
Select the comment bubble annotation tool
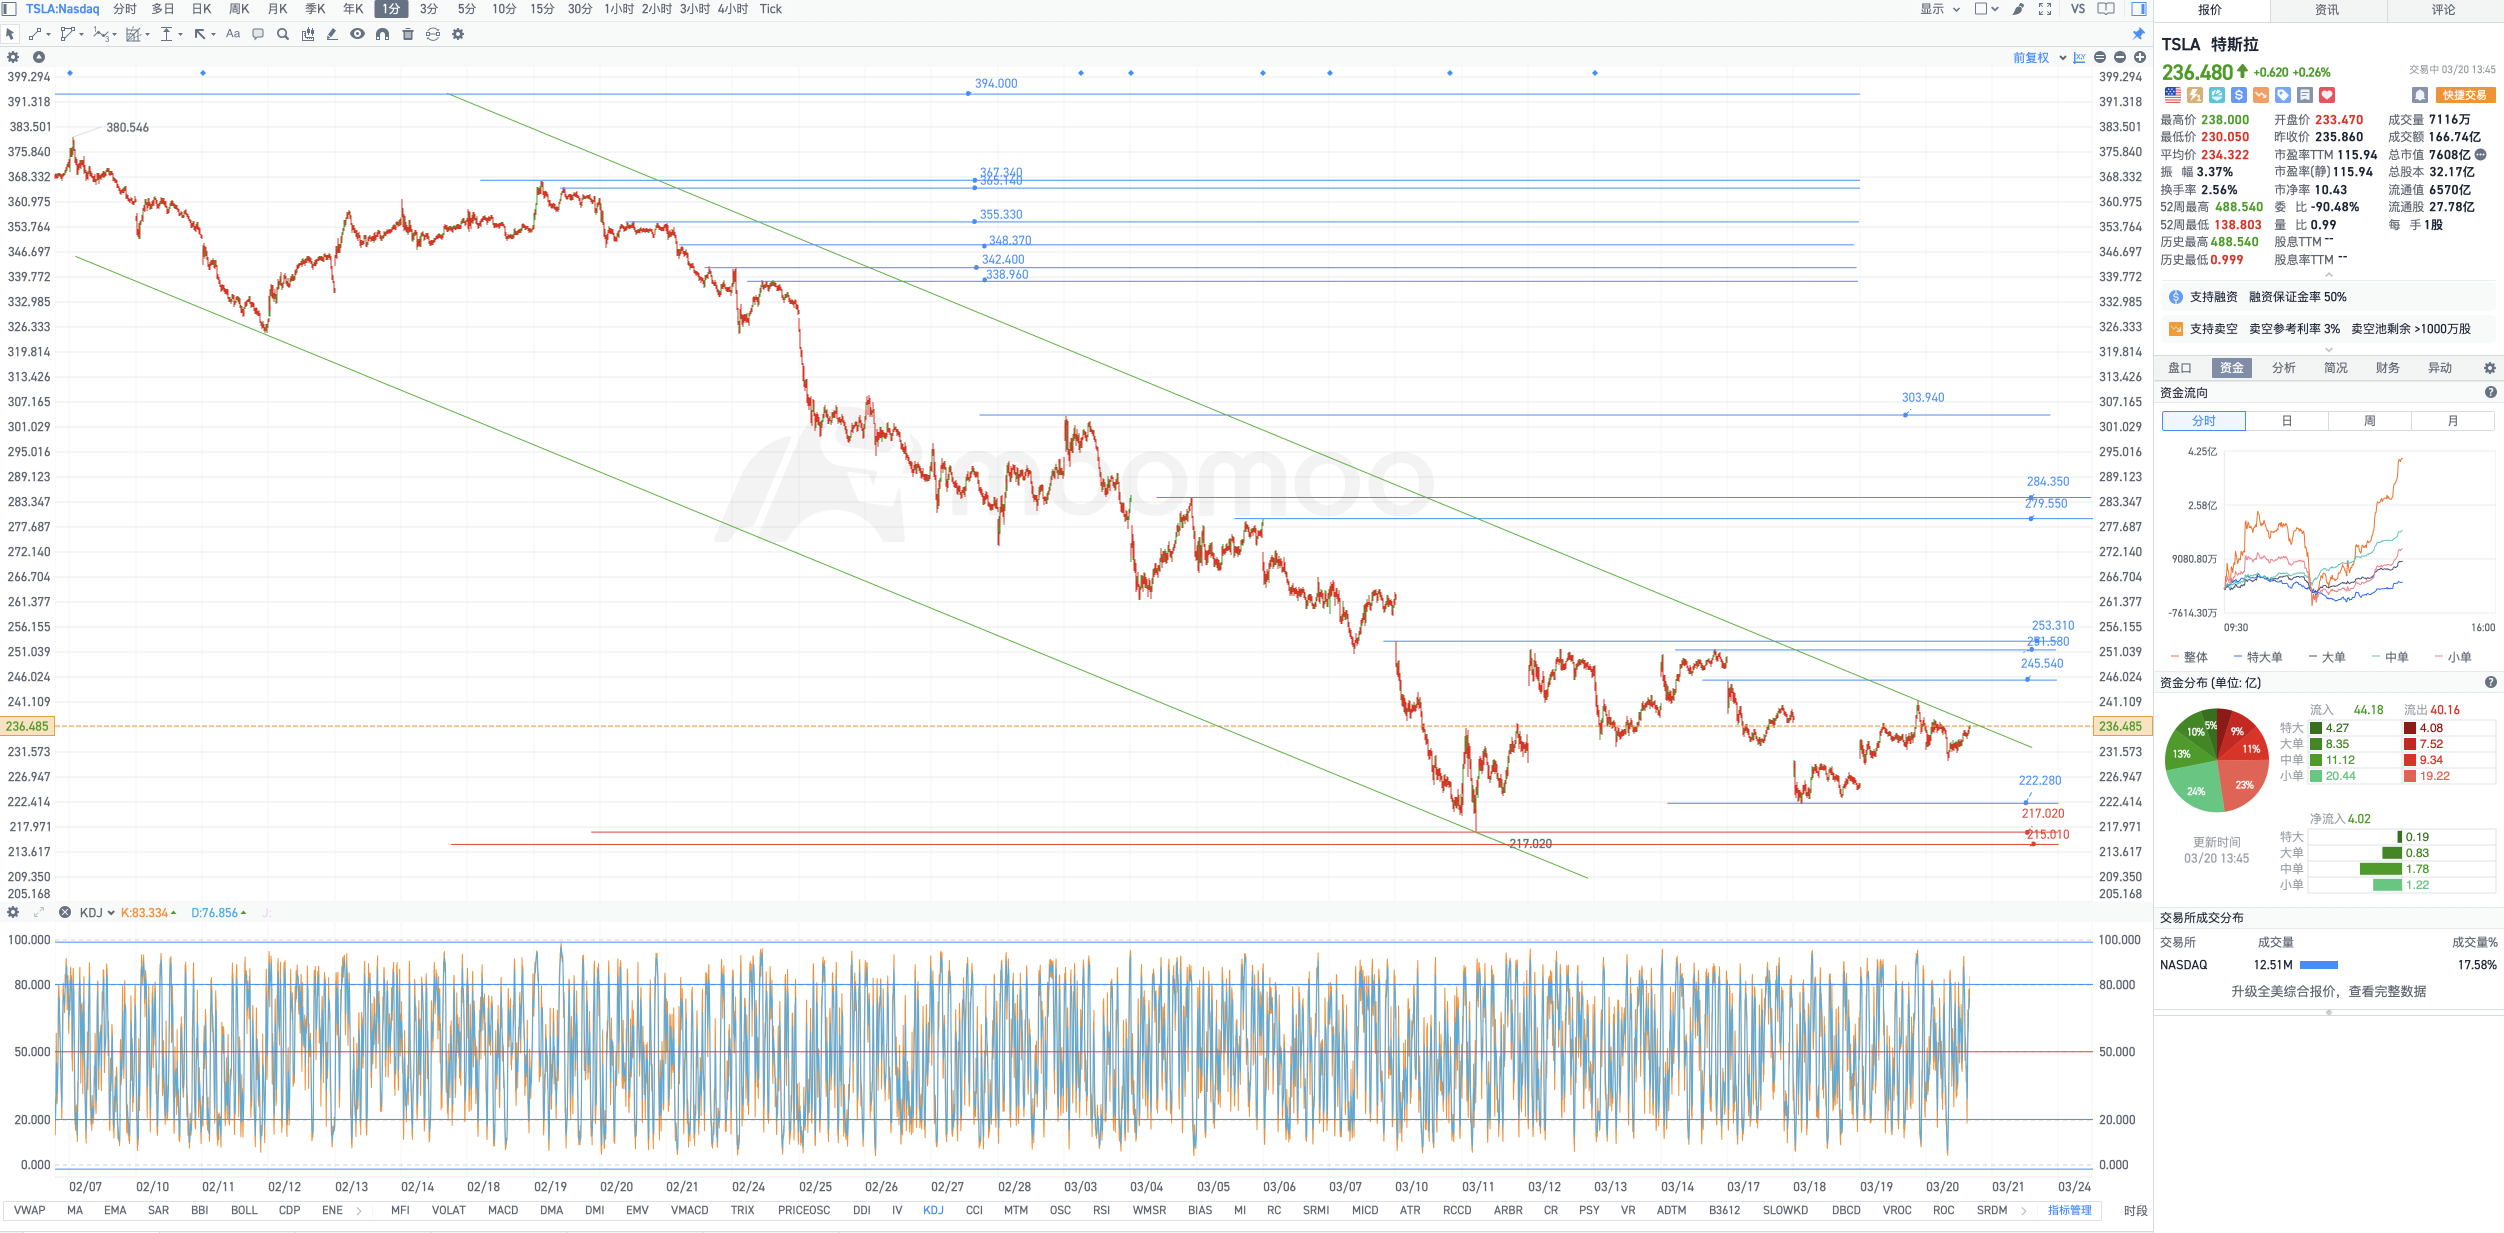pos(258,34)
